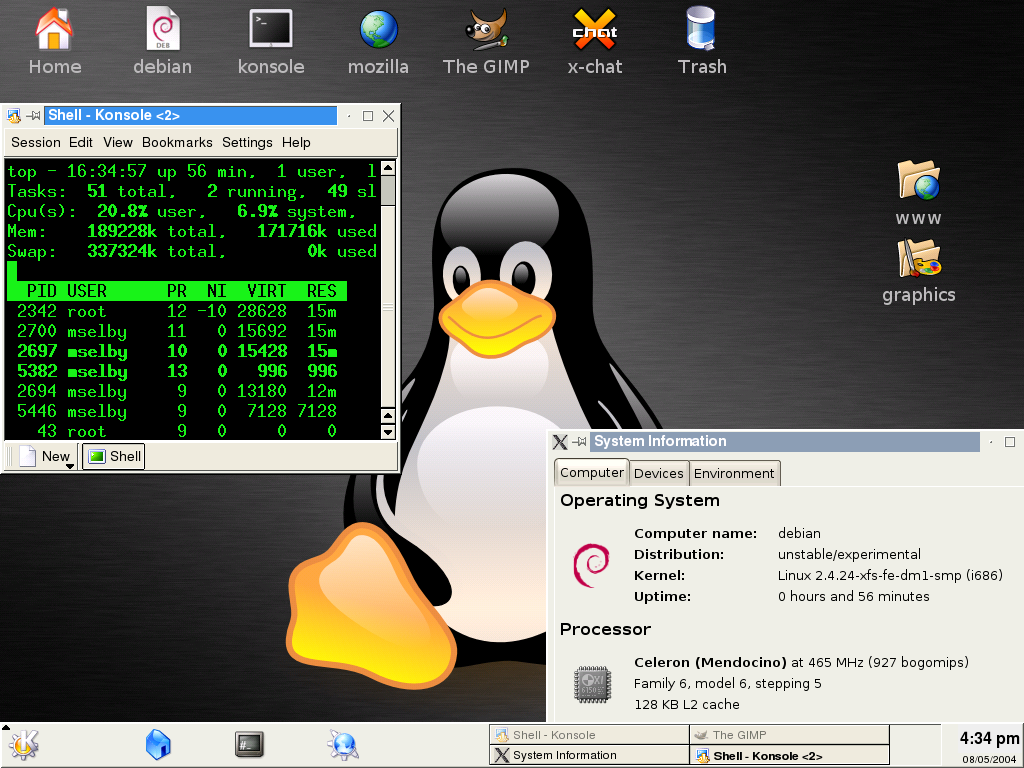The height and width of the screenshot is (768, 1024).
Task: Maximize the System Information window
Action: pyautogui.click(x=1010, y=442)
